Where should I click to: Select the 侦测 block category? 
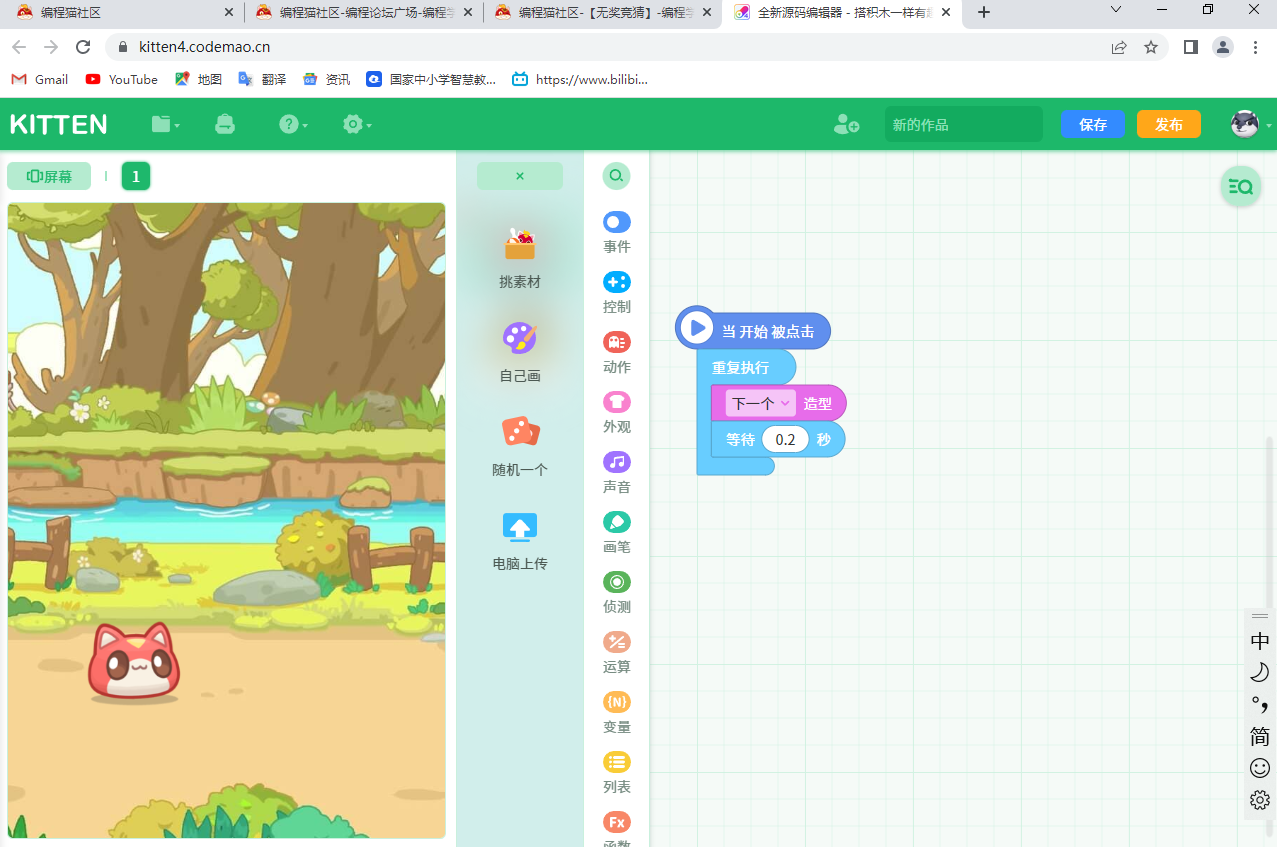617,593
